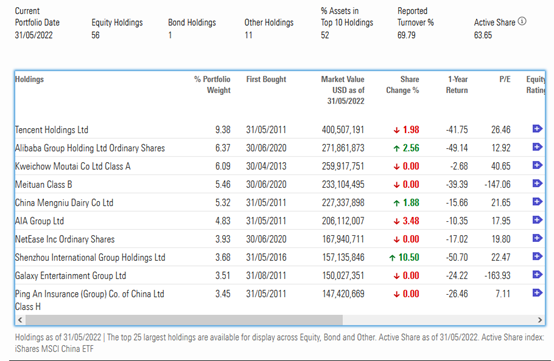This screenshot has height=361, width=554.
Task: Open equity rating icon for China Mengniu Dairy
Action: point(537,202)
